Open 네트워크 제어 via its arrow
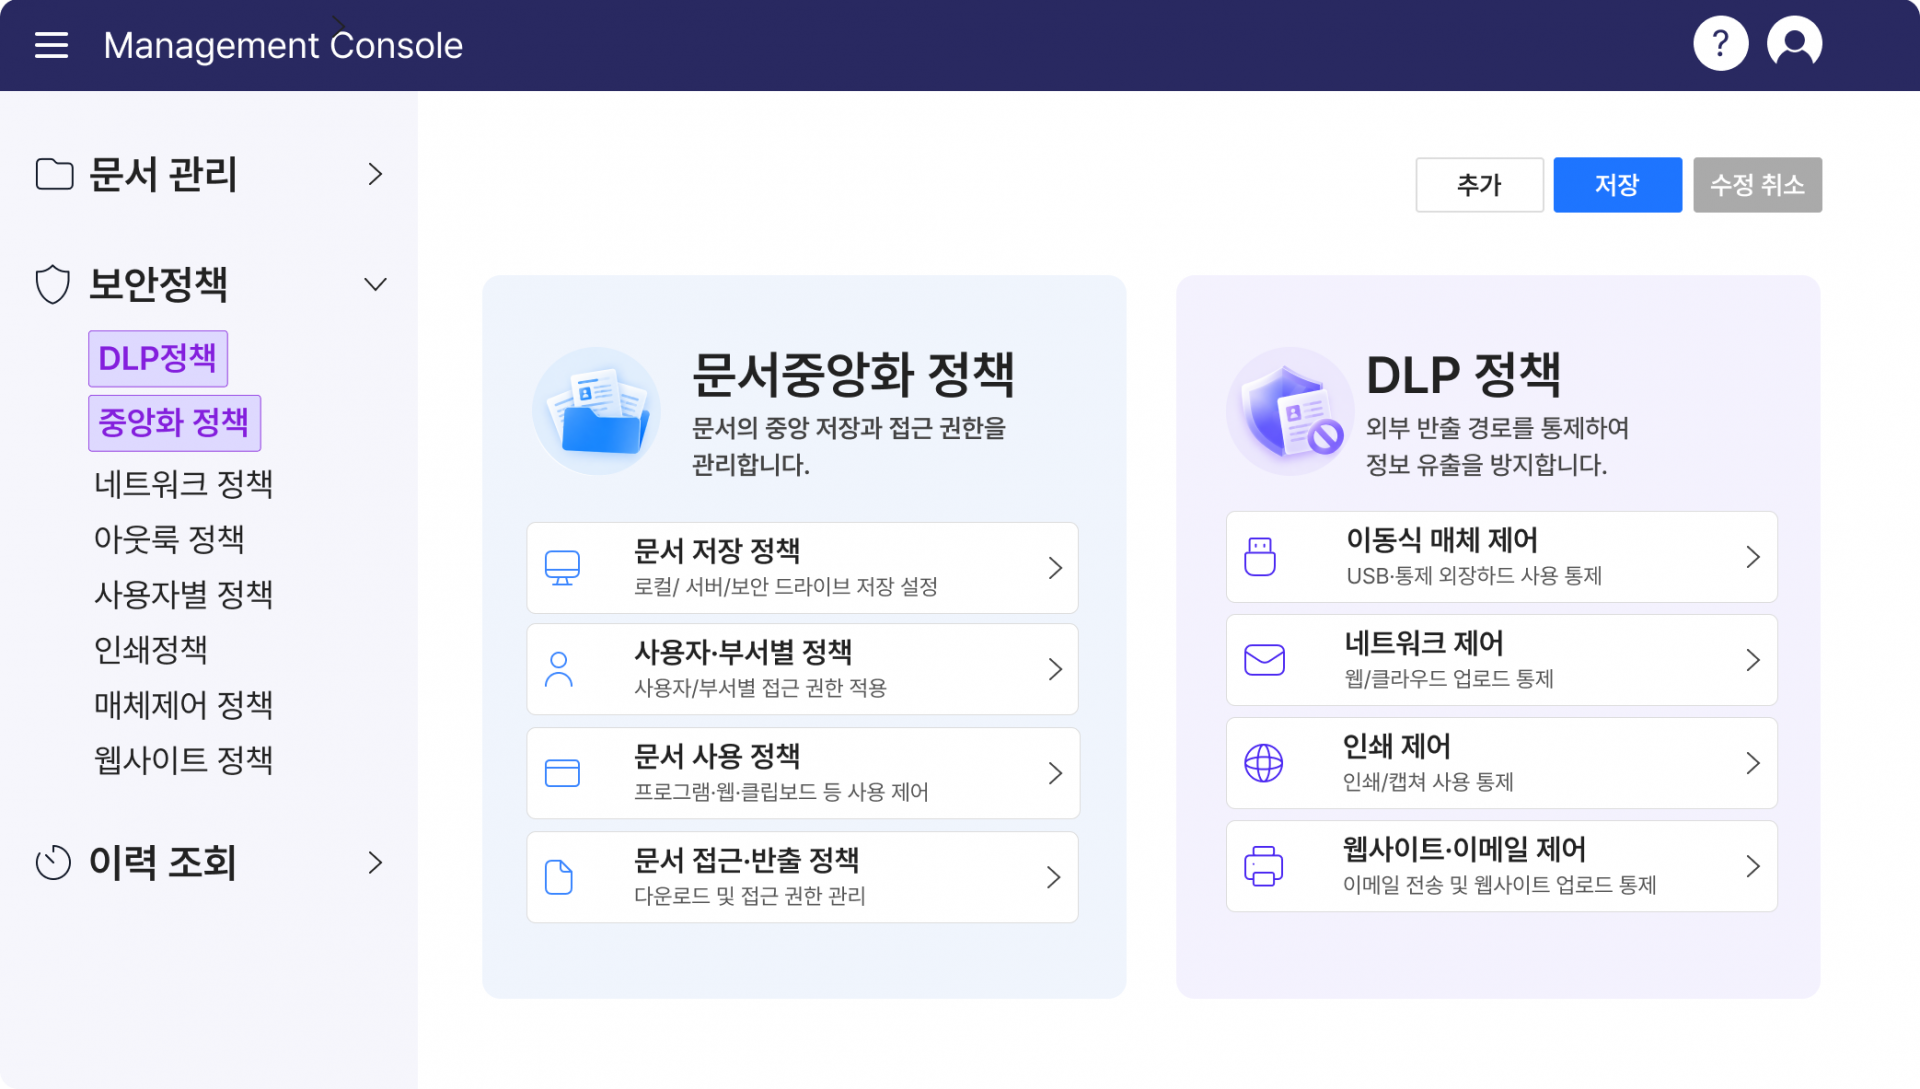 [1753, 660]
